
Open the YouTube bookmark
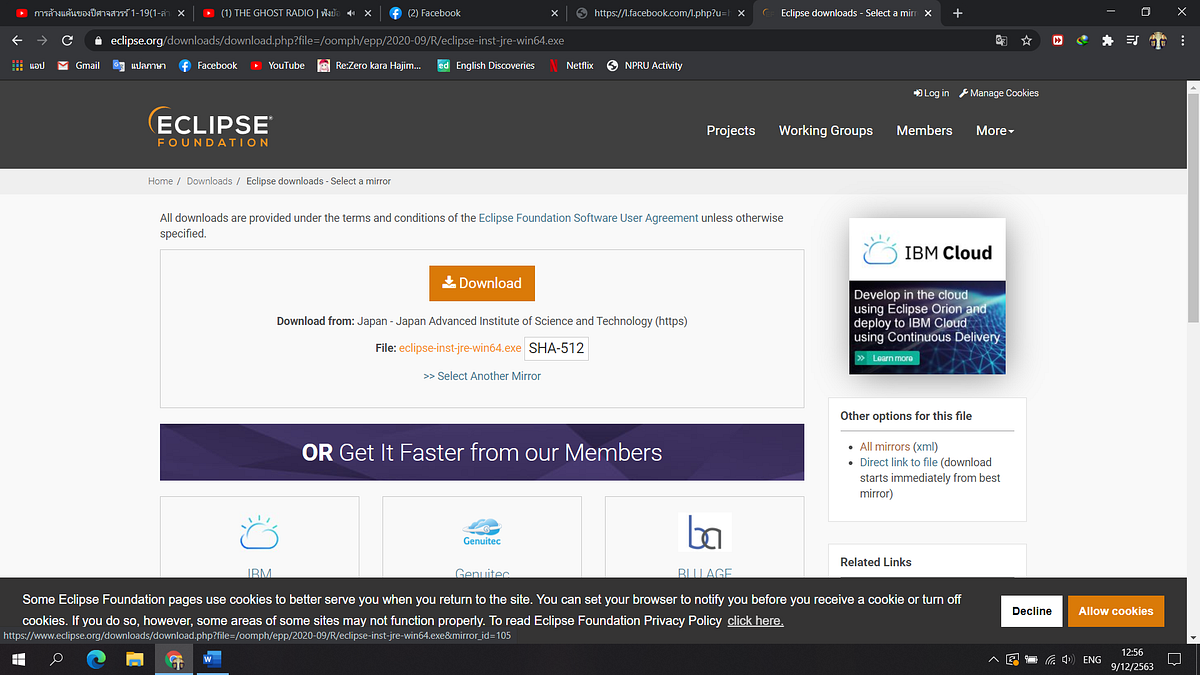coord(276,65)
